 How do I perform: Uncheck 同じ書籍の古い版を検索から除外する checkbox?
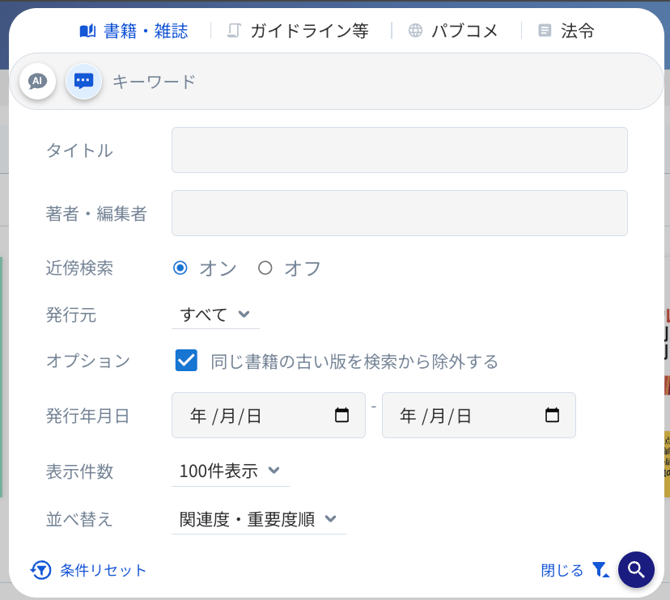point(186,361)
